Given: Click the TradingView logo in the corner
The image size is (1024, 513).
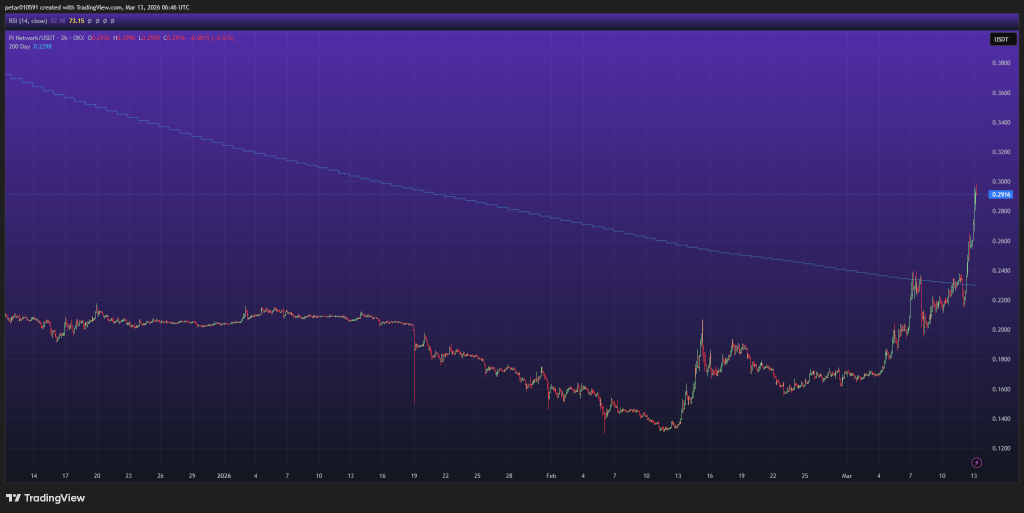Looking at the screenshot, I should 45,497.
